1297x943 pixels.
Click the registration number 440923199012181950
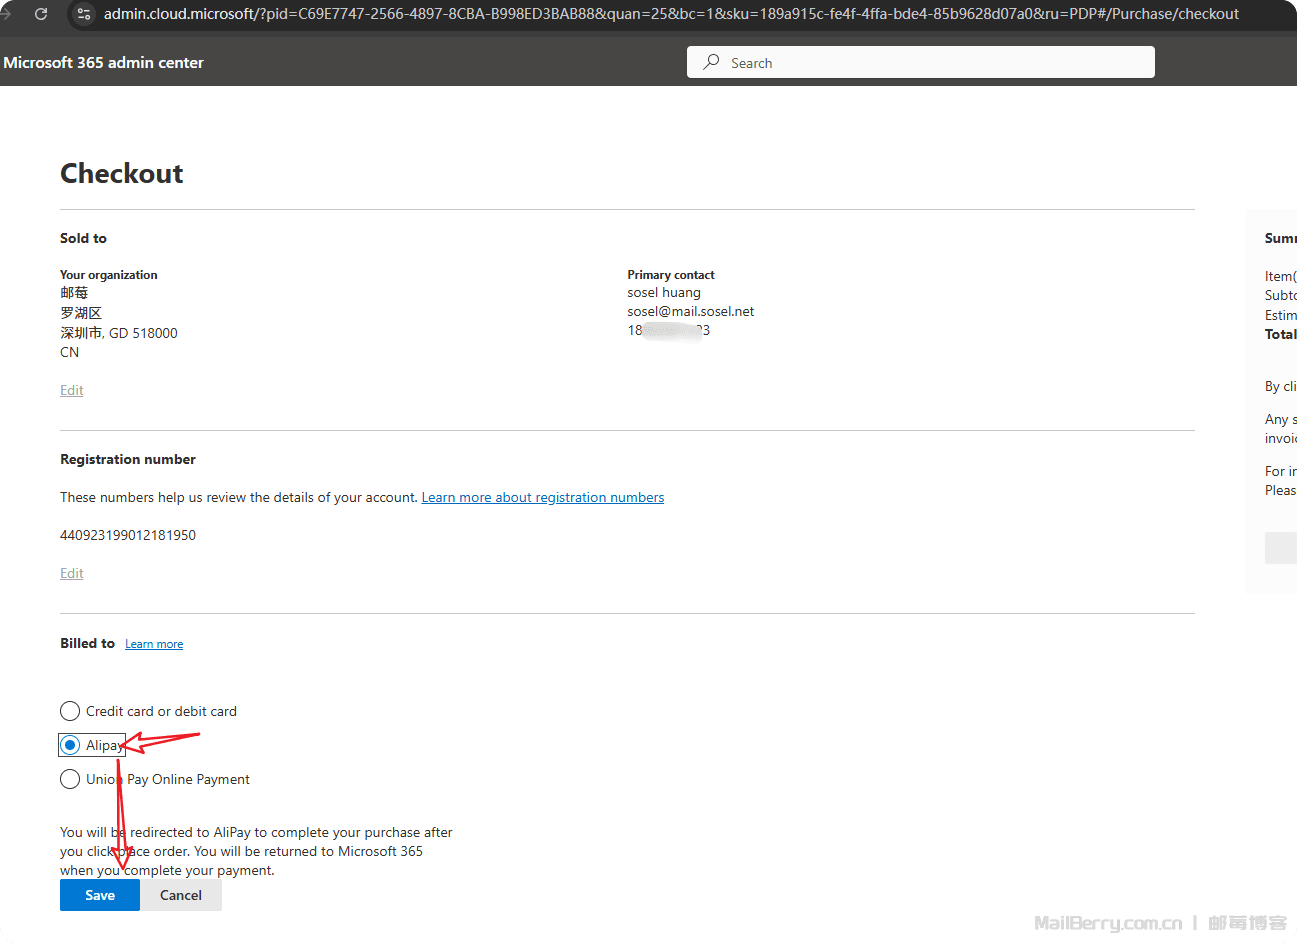[128, 535]
